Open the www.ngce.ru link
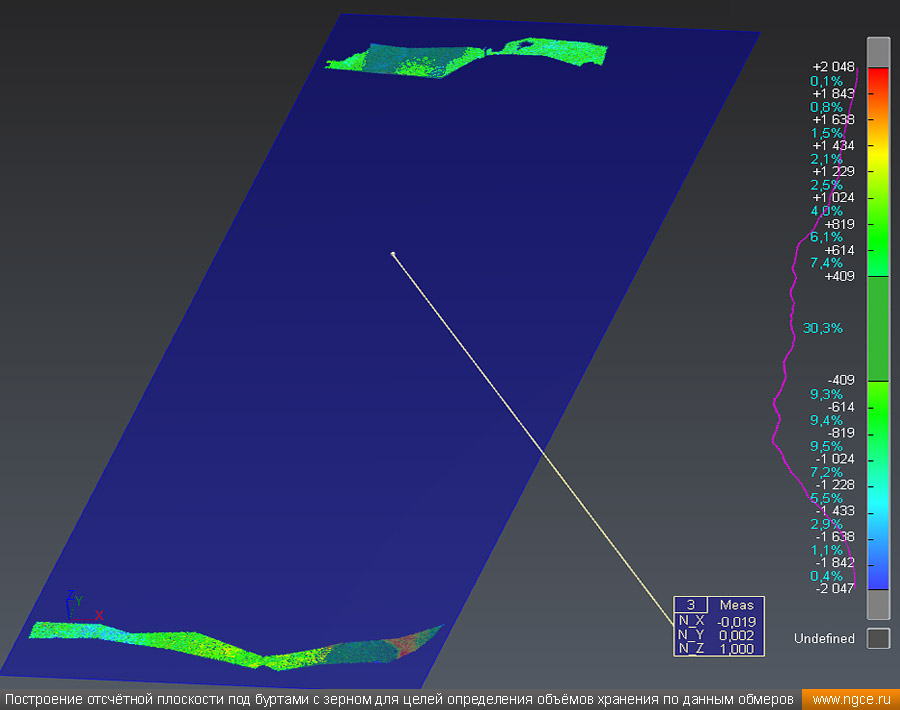This screenshot has height=710, width=900. pos(849,698)
